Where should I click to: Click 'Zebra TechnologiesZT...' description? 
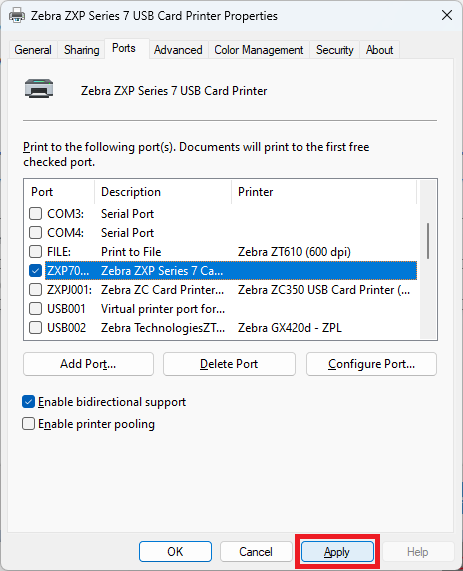click(x=163, y=328)
